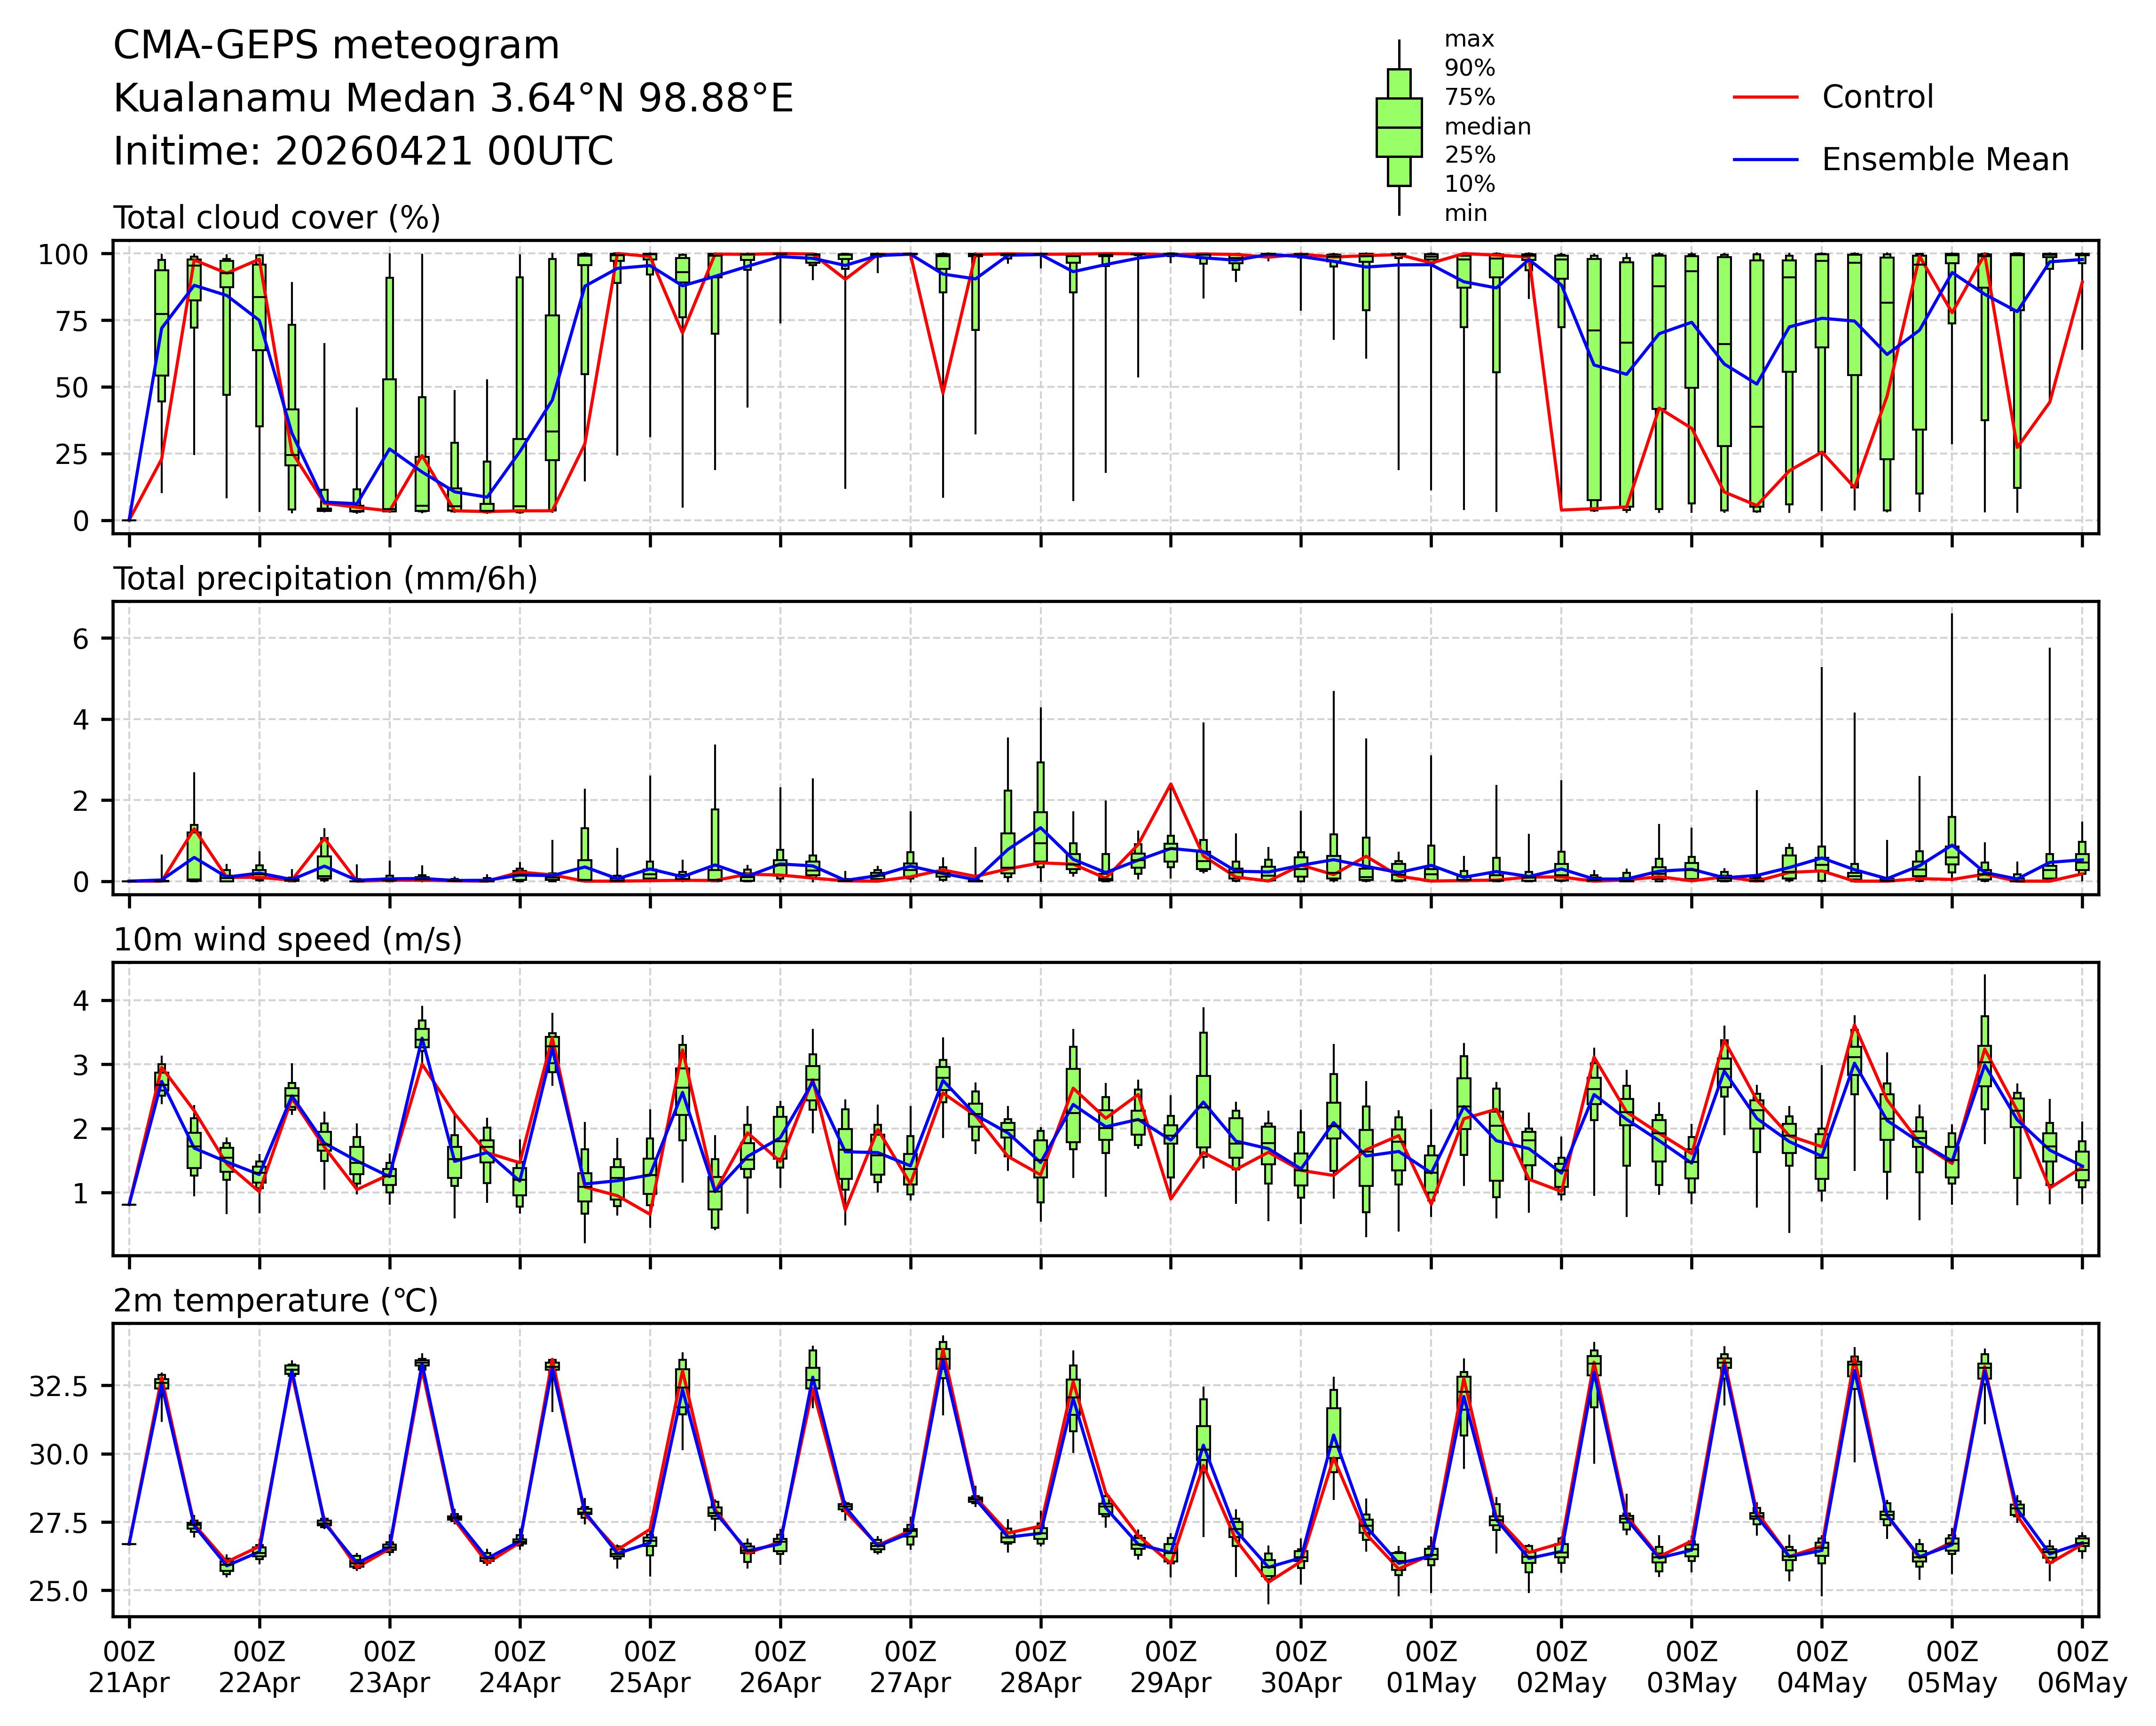Click the 90% percentile legend label
2156x1726 pixels.
[1469, 68]
